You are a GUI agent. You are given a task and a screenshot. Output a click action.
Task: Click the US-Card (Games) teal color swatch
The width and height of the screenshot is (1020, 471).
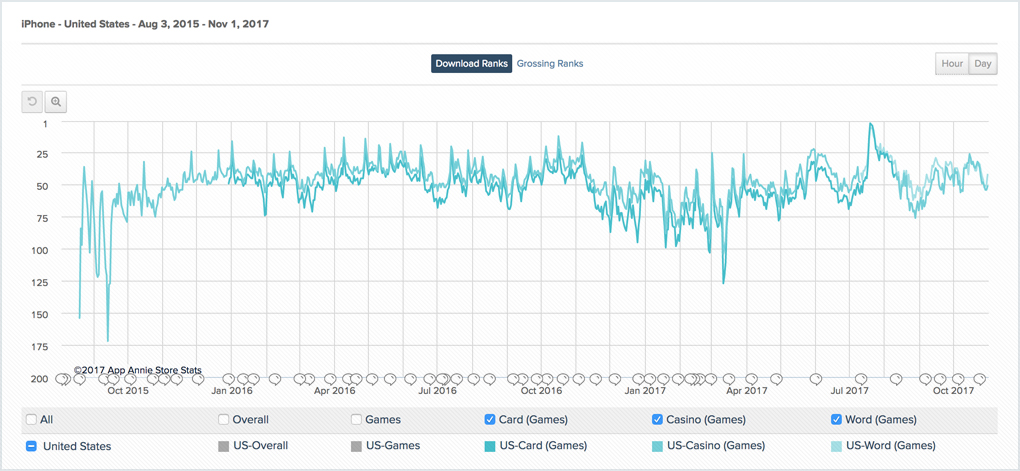[x=490, y=446]
